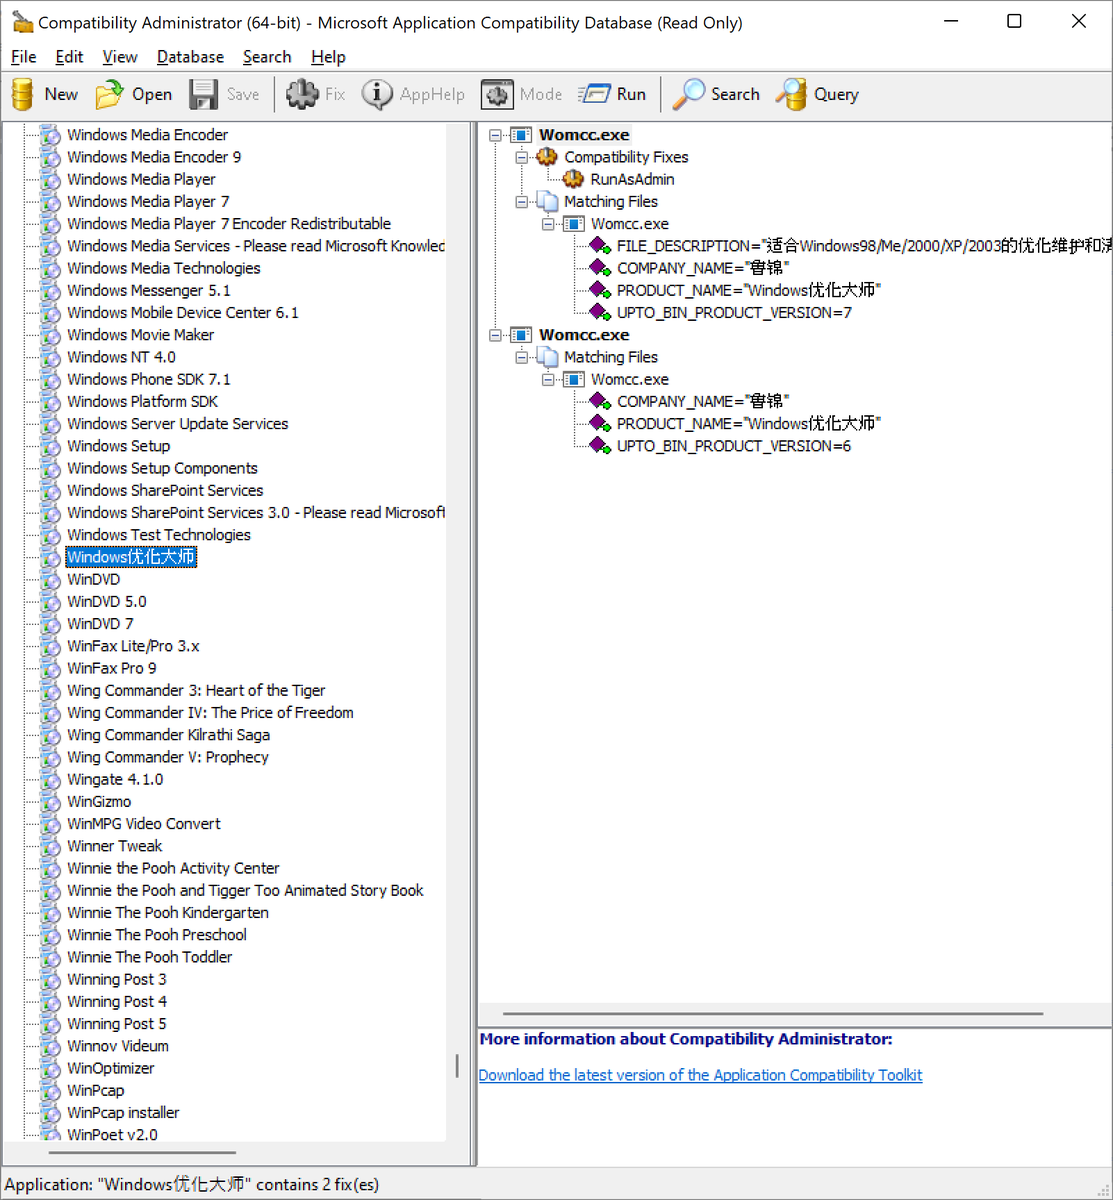Open the File menu

point(23,57)
